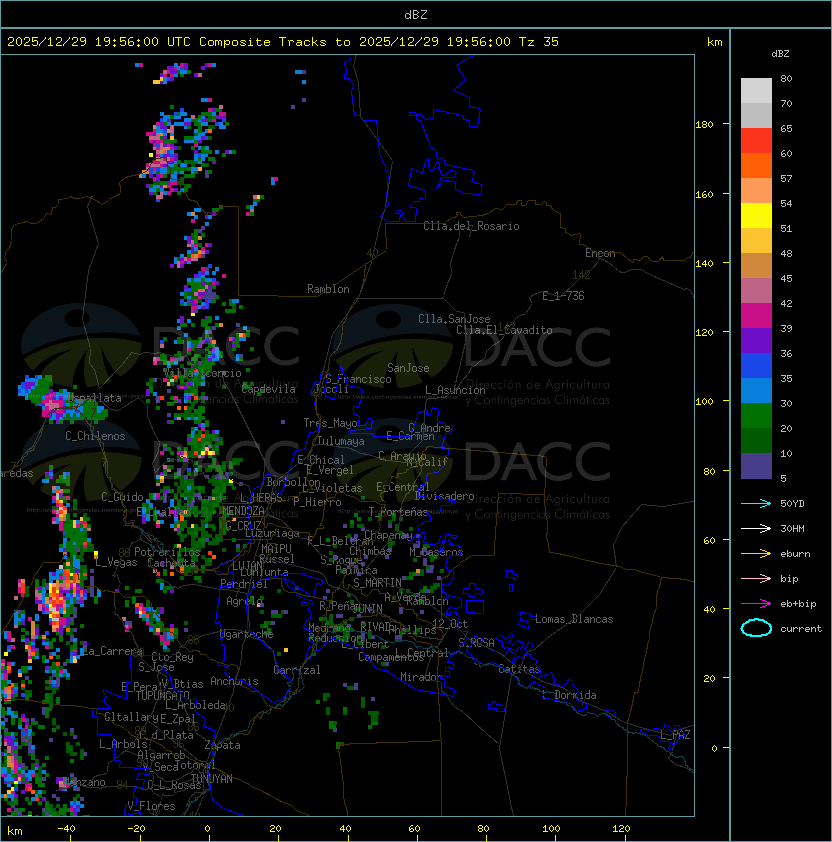Click the 'Divisadero' map label
The height and width of the screenshot is (842, 832).
pos(445,496)
